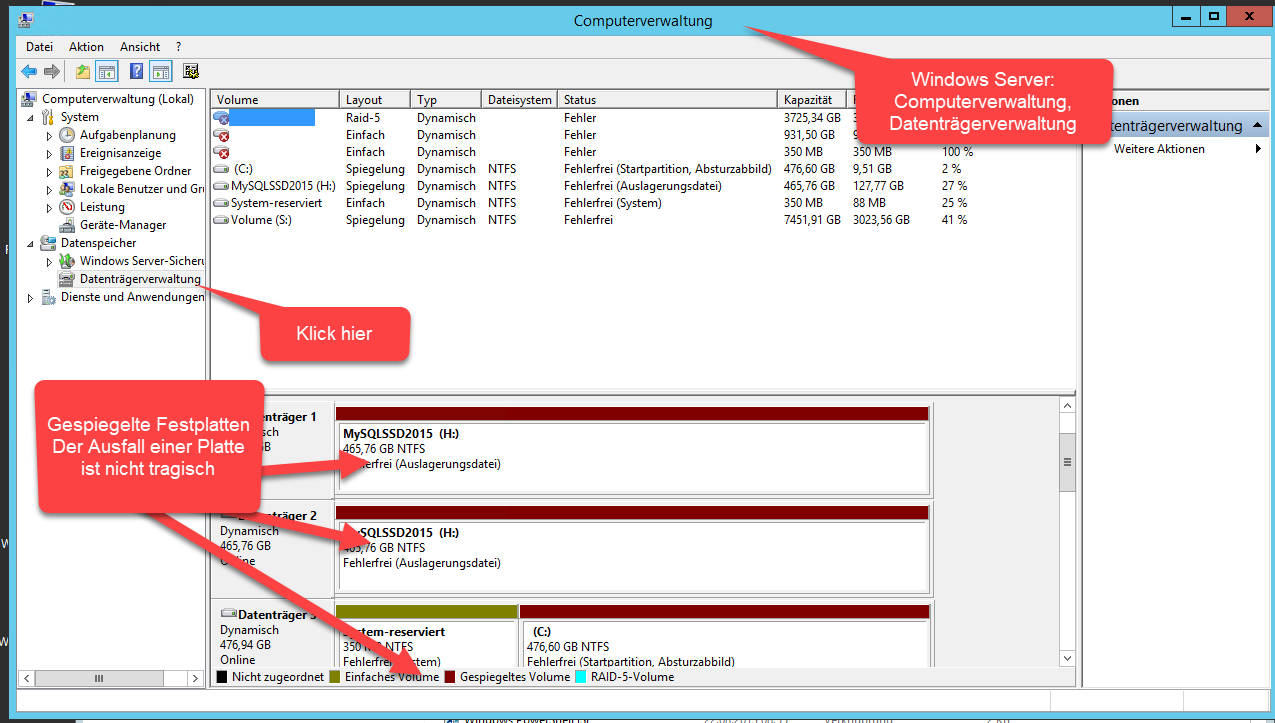Expand the Windows Server-Sicherung node
The width and height of the screenshot is (1275, 723).
click(50, 262)
